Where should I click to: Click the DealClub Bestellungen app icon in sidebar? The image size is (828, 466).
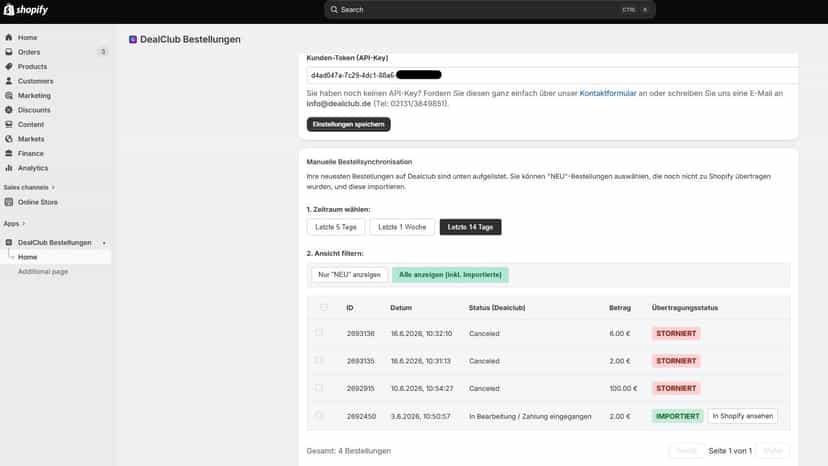point(8,243)
